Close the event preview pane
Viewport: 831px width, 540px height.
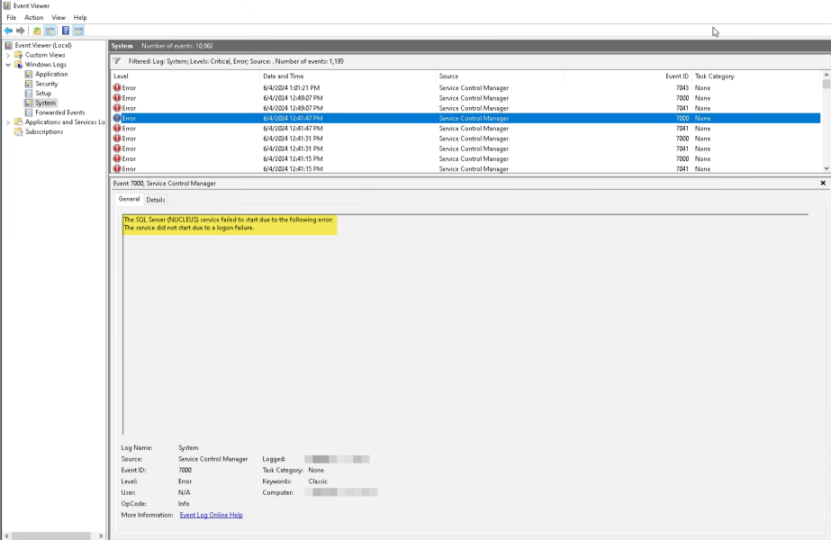pyautogui.click(x=823, y=183)
